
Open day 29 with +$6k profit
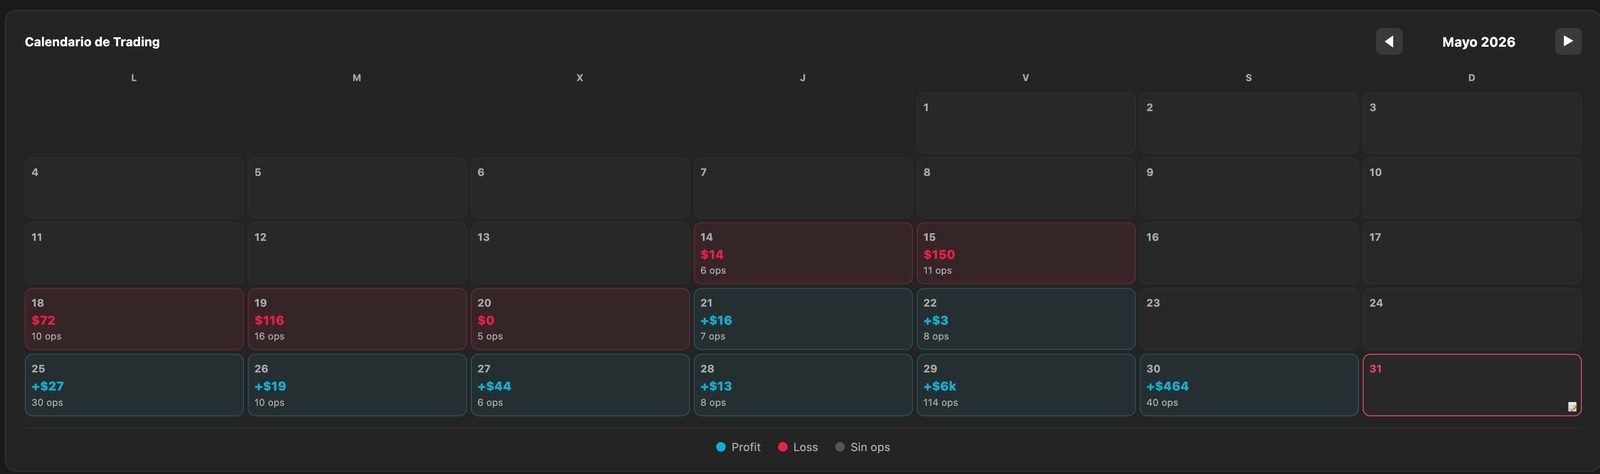pyautogui.click(x=1026, y=385)
